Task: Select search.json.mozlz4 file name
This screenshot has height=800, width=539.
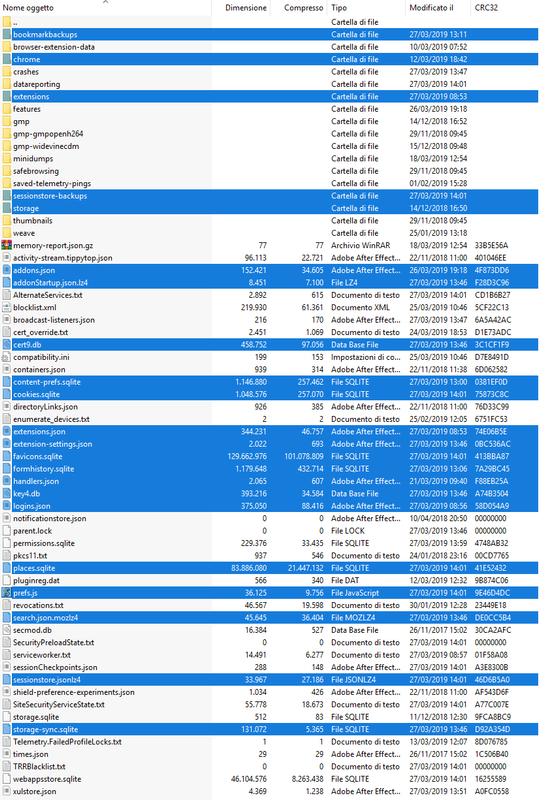Action: pos(45,618)
